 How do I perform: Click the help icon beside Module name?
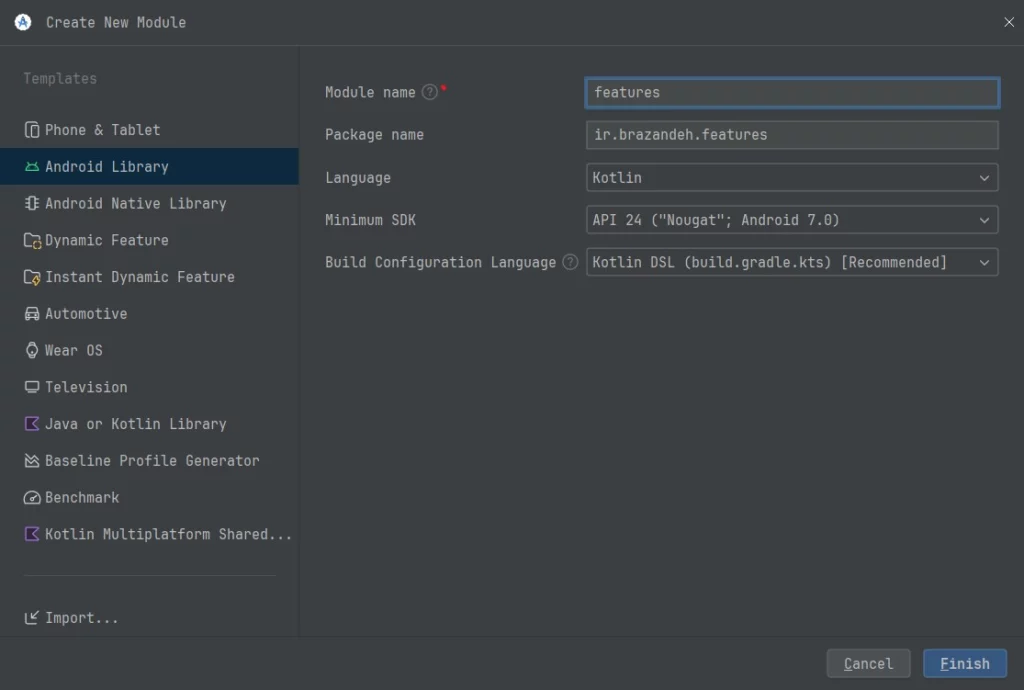[x=430, y=92]
